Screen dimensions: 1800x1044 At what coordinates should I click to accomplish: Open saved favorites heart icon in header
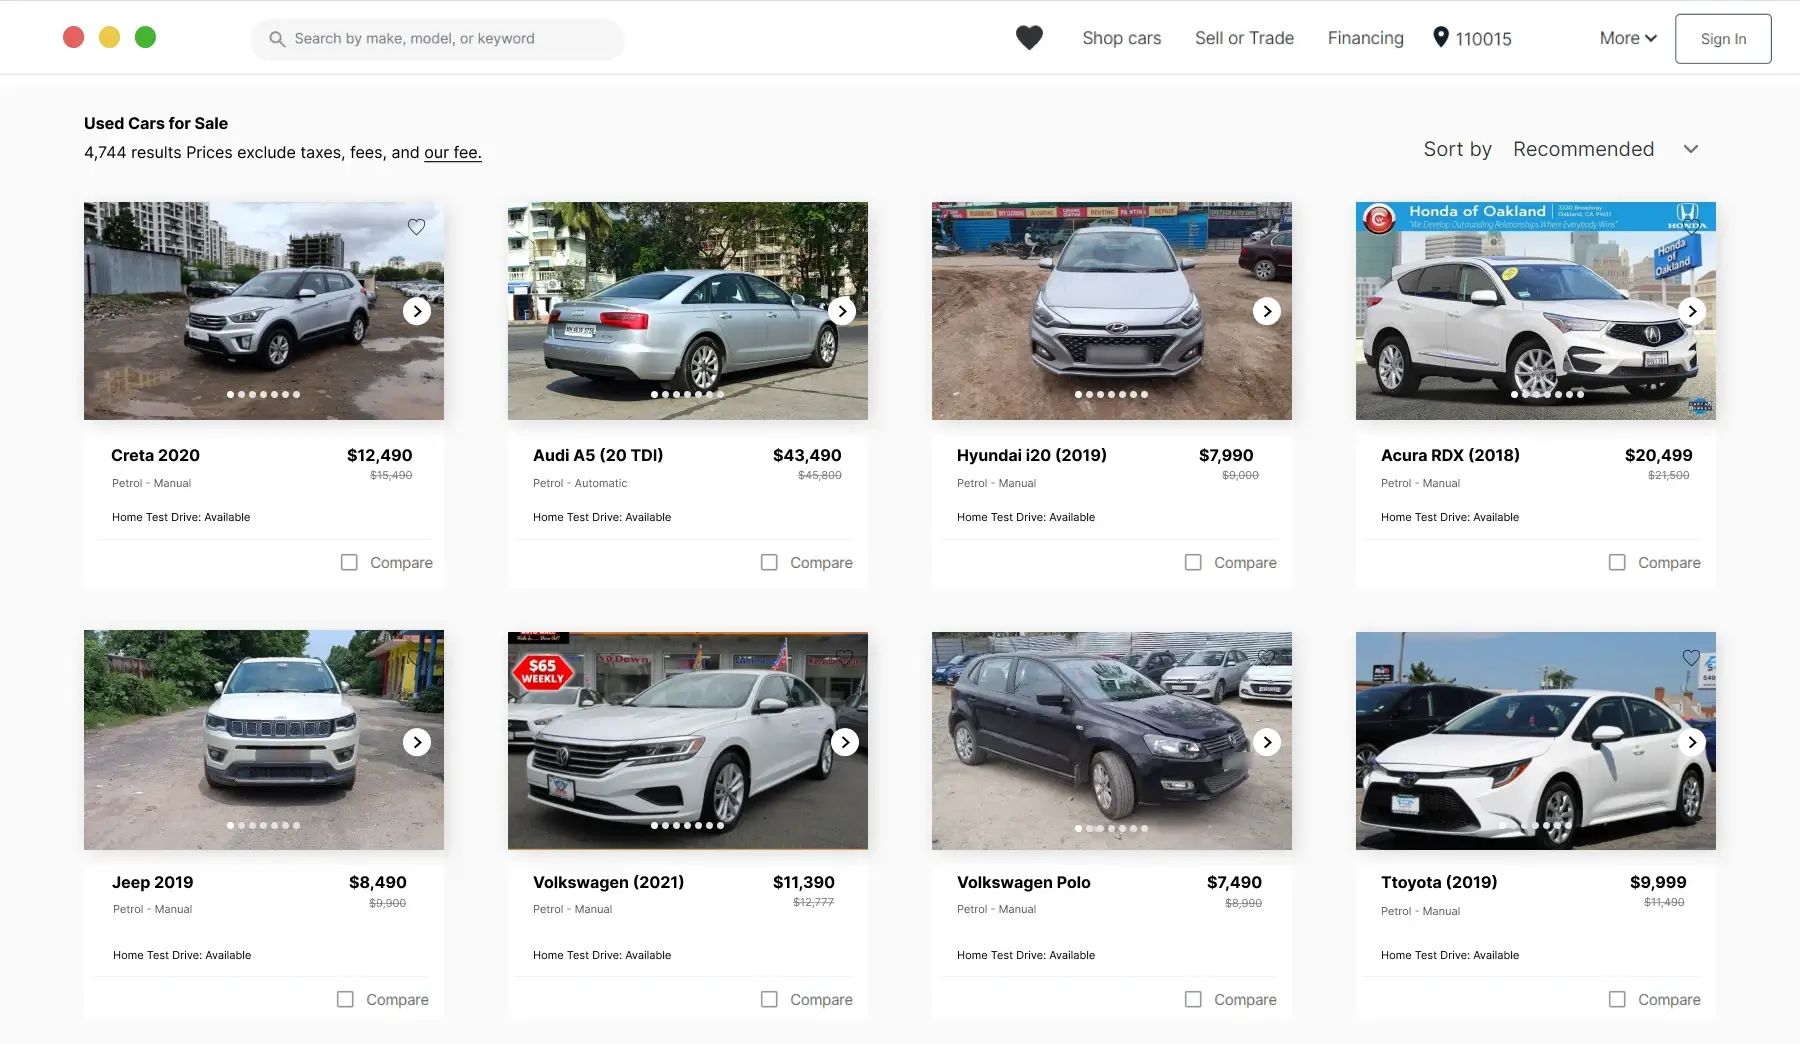[x=1029, y=38]
